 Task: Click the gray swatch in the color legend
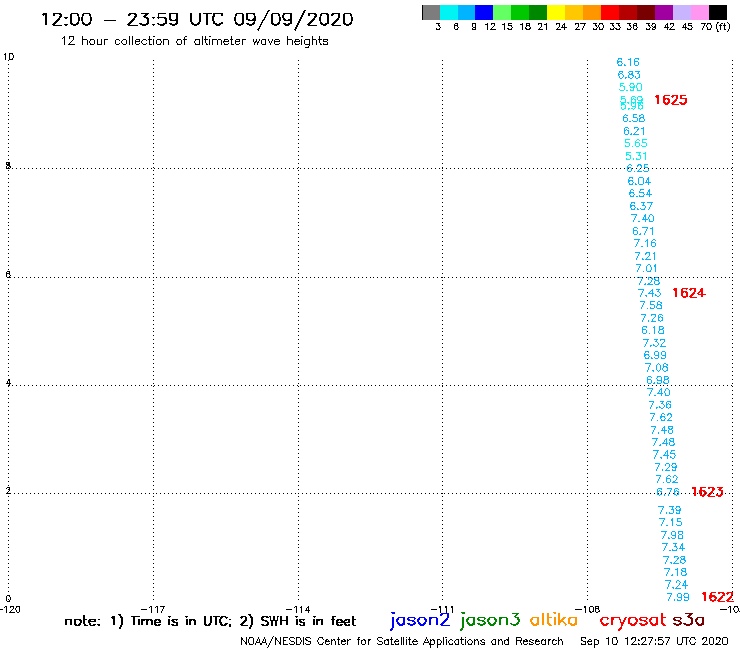431,12
